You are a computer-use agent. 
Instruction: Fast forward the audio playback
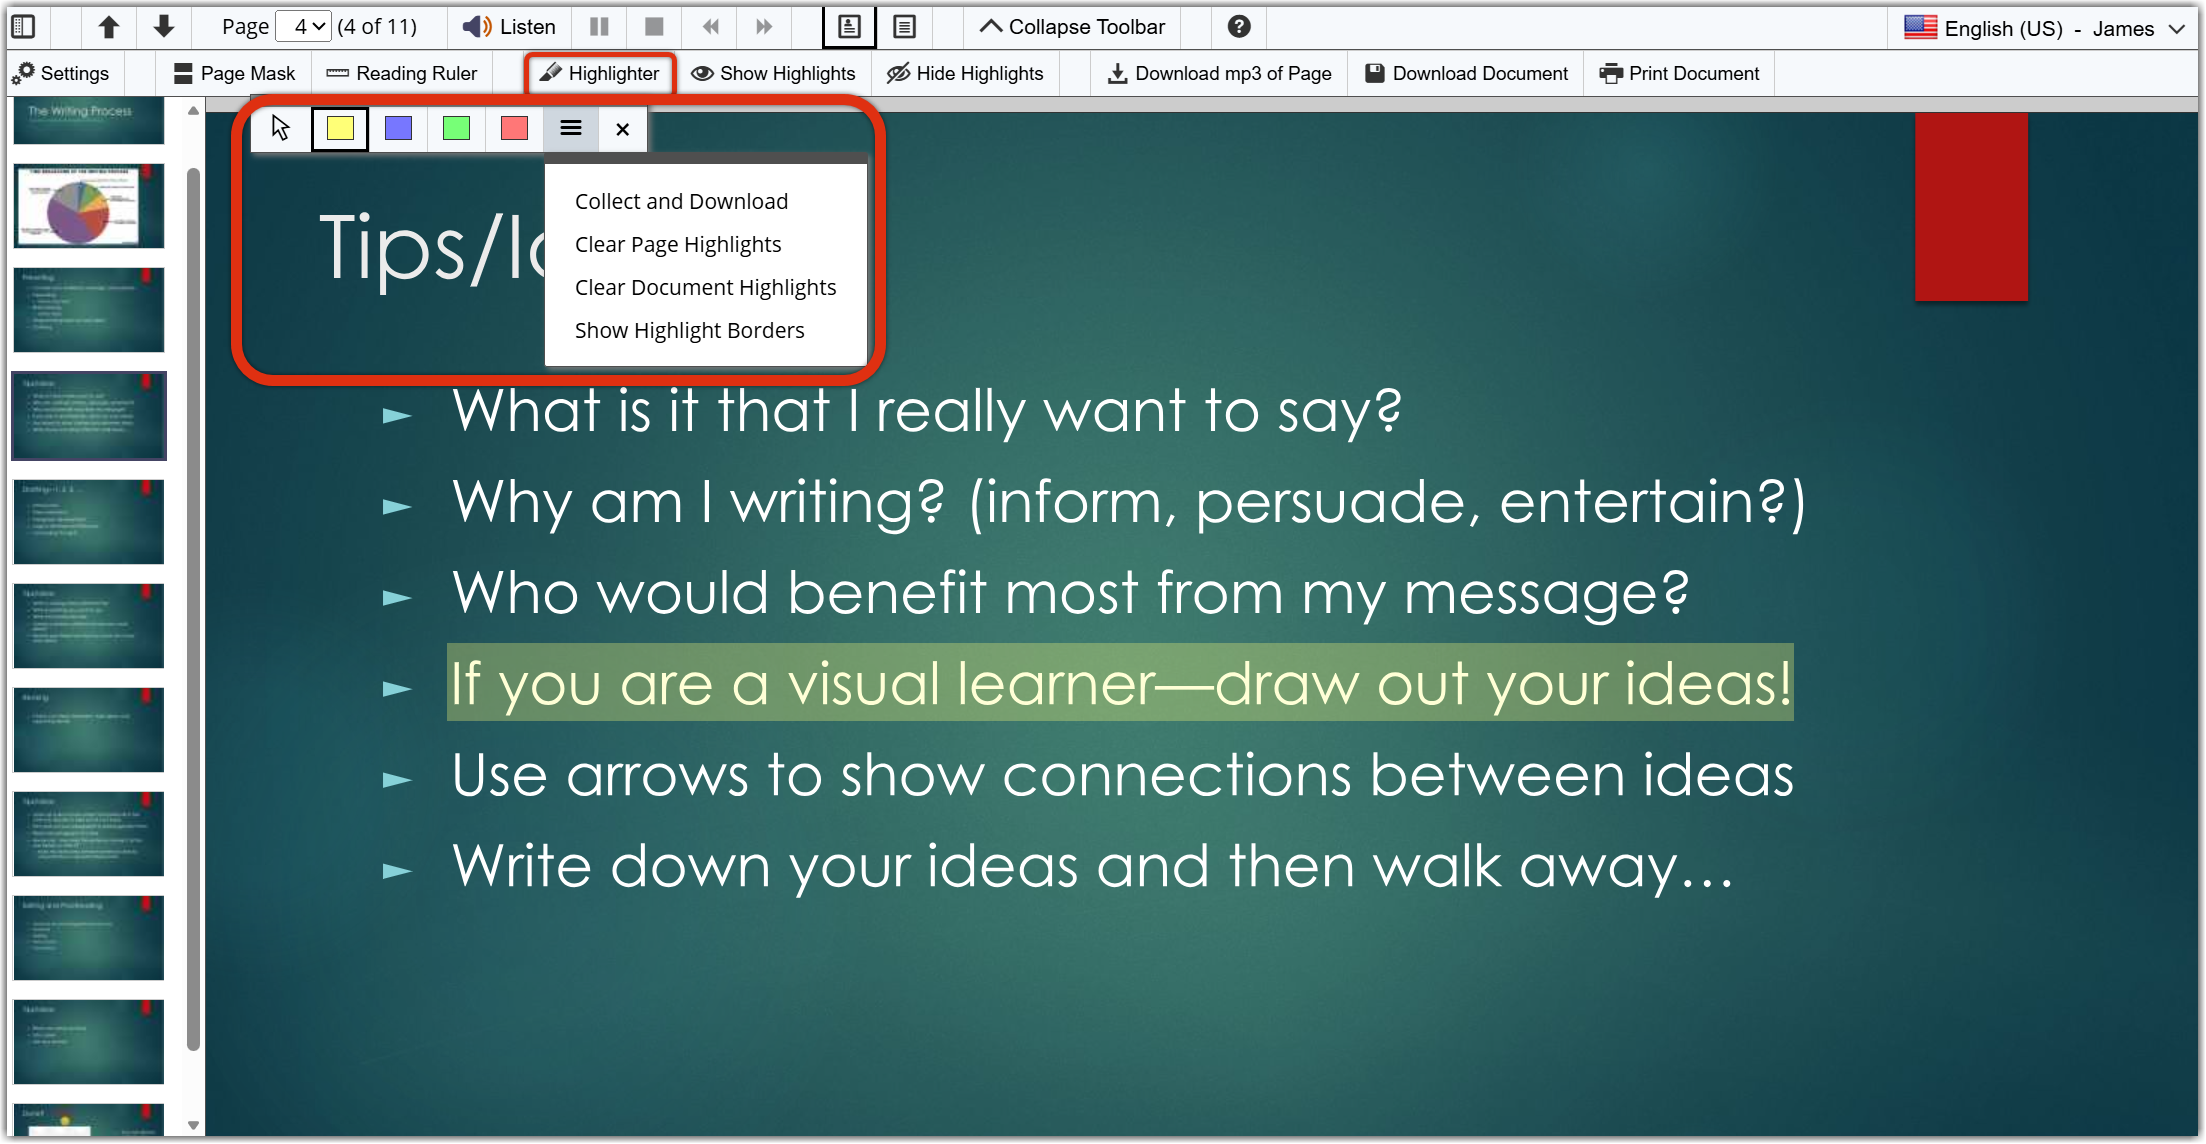point(764,27)
